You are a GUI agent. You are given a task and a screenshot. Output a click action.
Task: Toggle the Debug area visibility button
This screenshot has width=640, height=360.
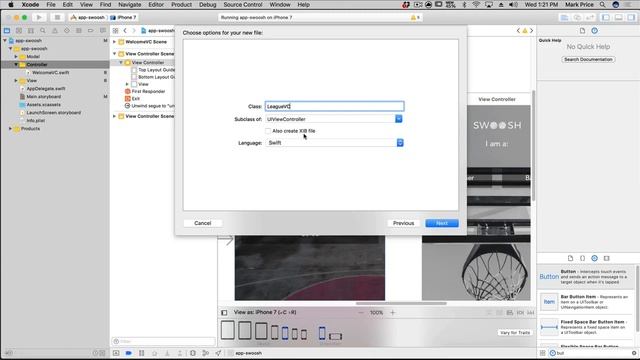(619, 18)
